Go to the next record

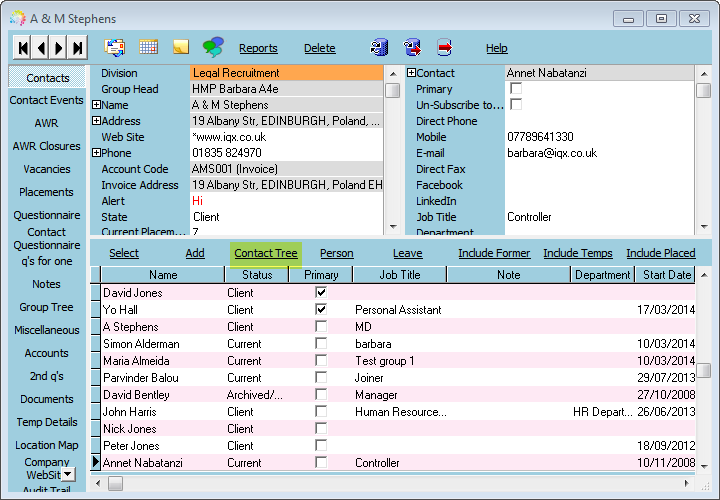coord(59,48)
